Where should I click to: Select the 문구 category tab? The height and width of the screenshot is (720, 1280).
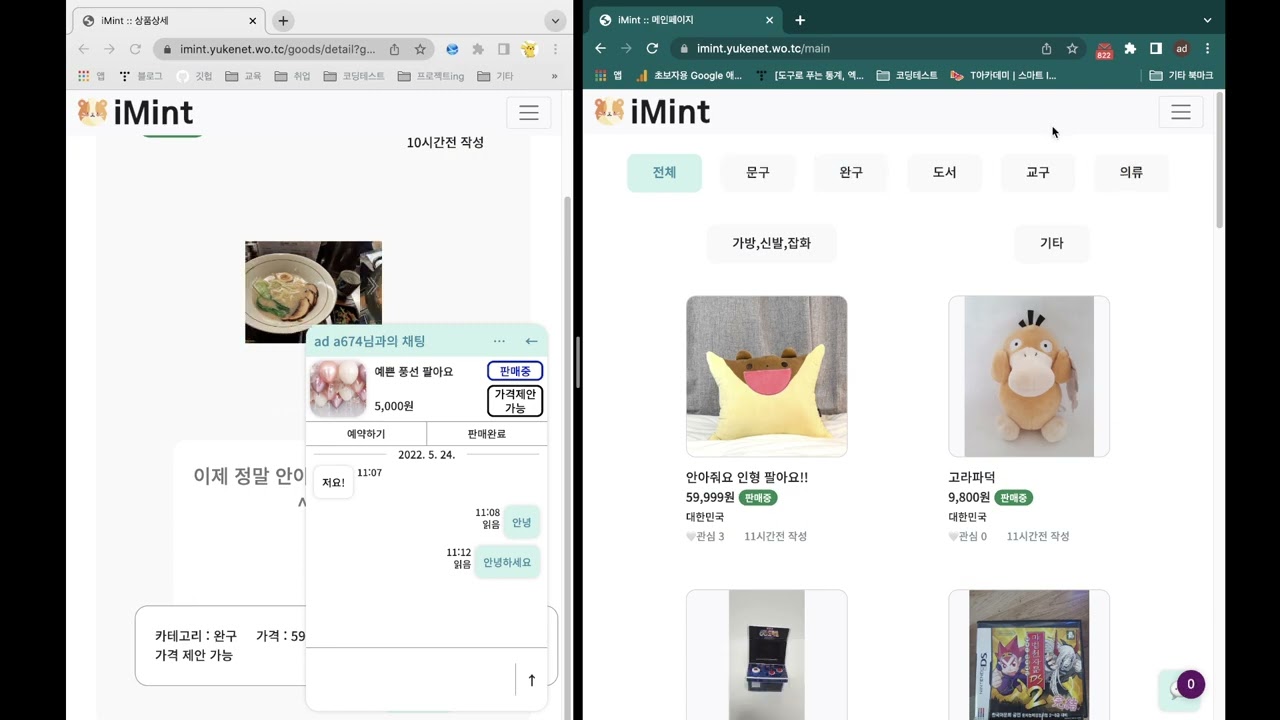[757, 172]
